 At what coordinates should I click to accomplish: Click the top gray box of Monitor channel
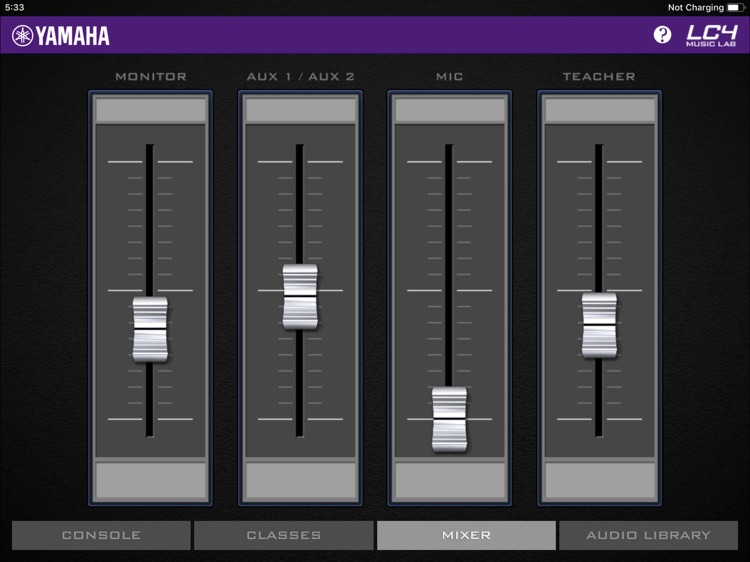coord(151,110)
